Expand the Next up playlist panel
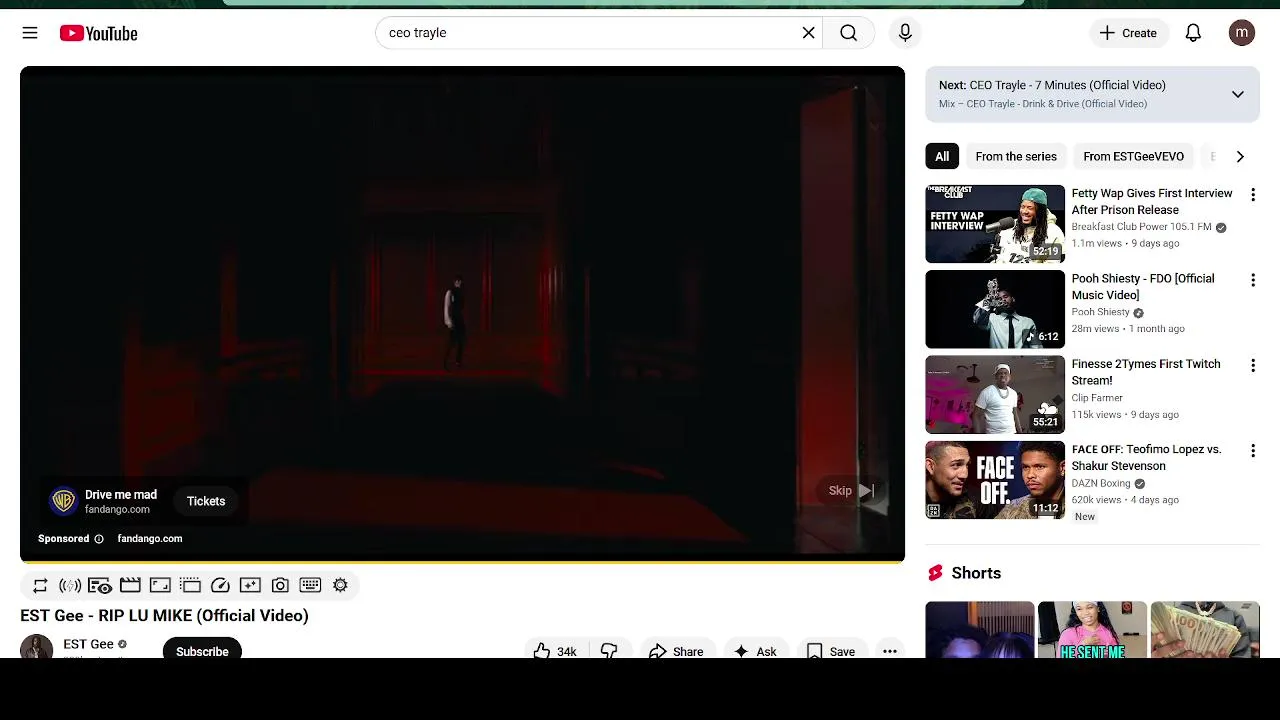Screen dimensions: 1280x720 point(1237,94)
